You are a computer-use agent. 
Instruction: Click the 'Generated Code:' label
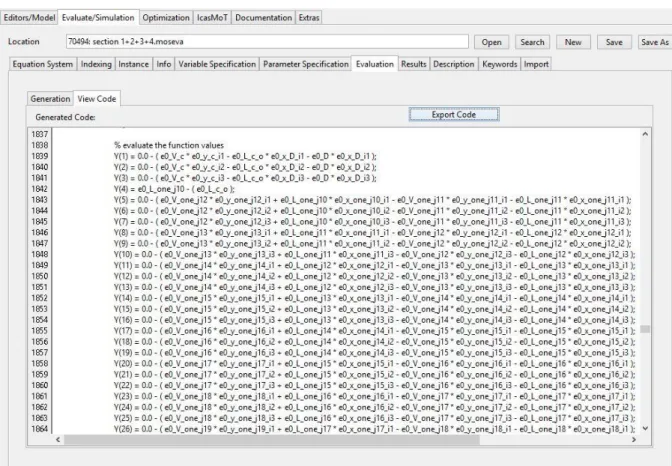pos(65,117)
